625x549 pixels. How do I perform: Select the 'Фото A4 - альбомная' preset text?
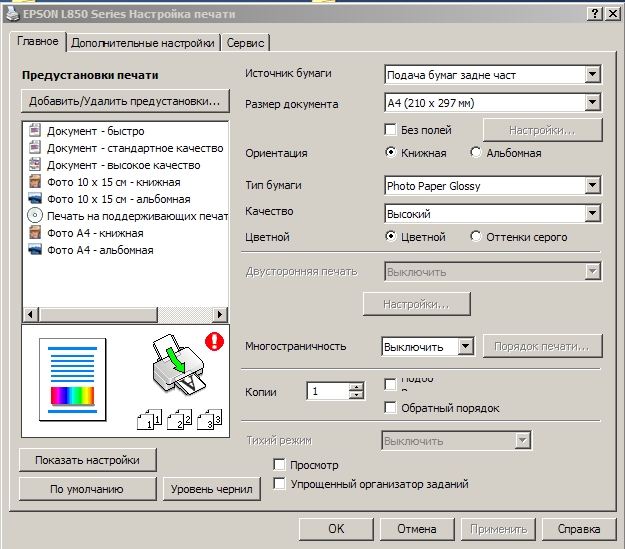point(100,250)
